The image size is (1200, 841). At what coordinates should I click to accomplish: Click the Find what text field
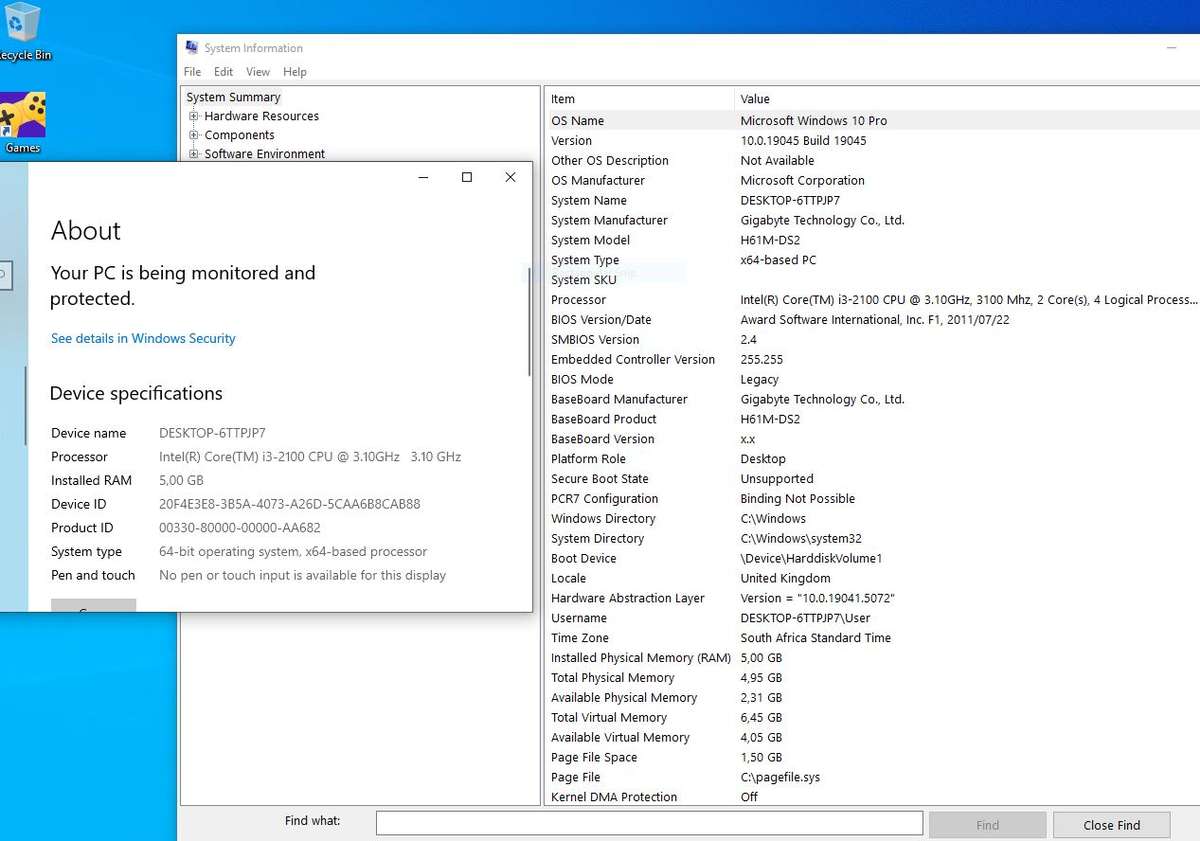pos(648,823)
